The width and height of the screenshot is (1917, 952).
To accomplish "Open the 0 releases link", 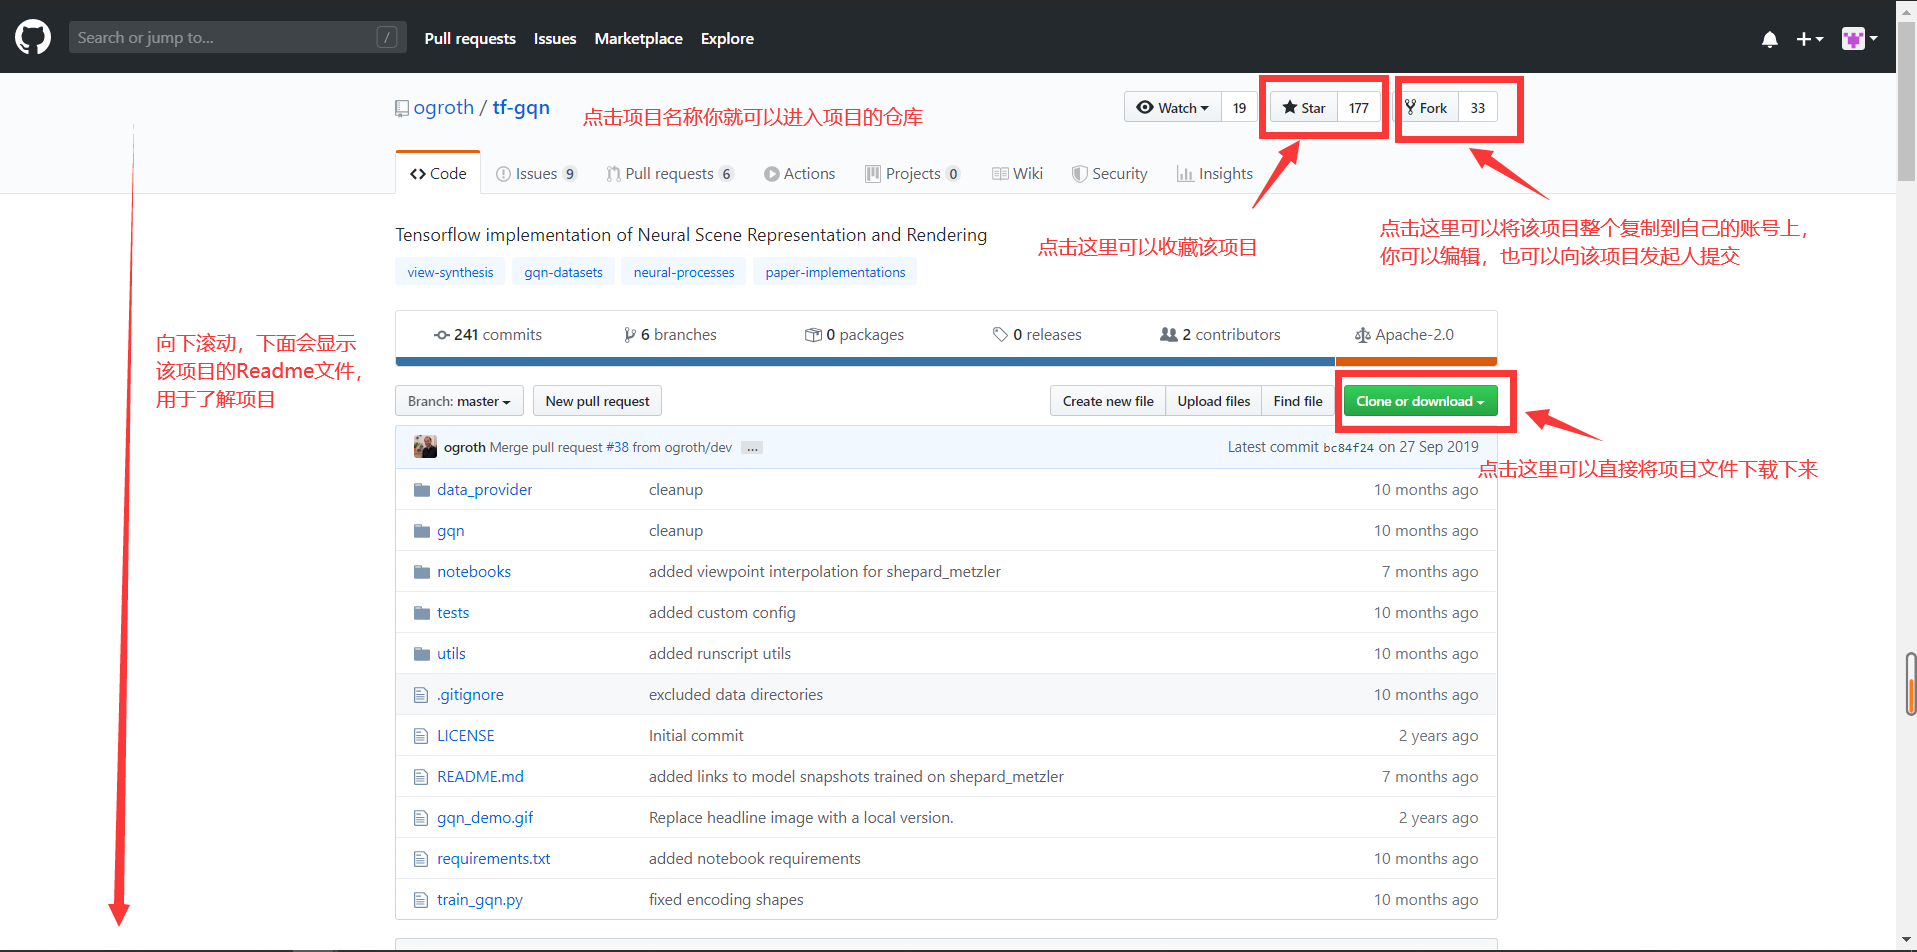I will 1037,334.
